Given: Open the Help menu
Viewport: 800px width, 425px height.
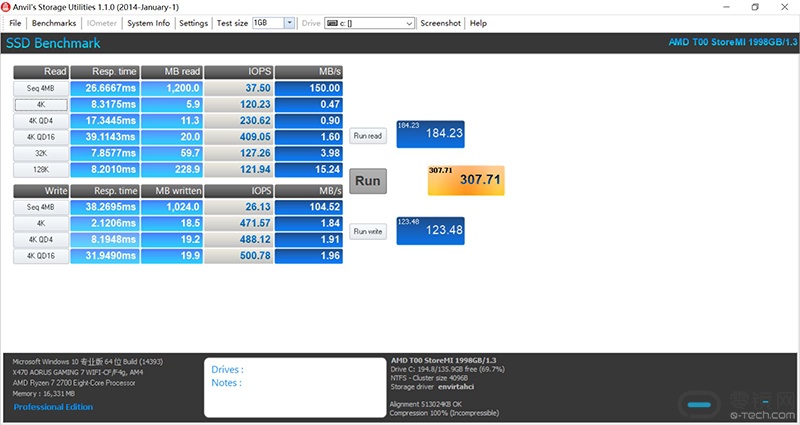Looking at the screenshot, I should tap(478, 23).
